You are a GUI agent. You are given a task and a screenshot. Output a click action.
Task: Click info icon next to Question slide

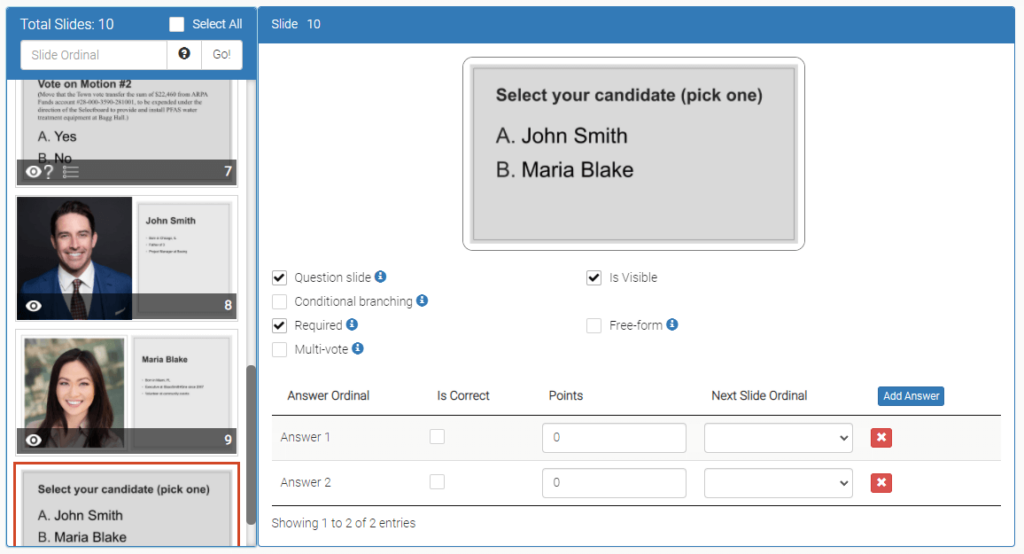click(381, 277)
